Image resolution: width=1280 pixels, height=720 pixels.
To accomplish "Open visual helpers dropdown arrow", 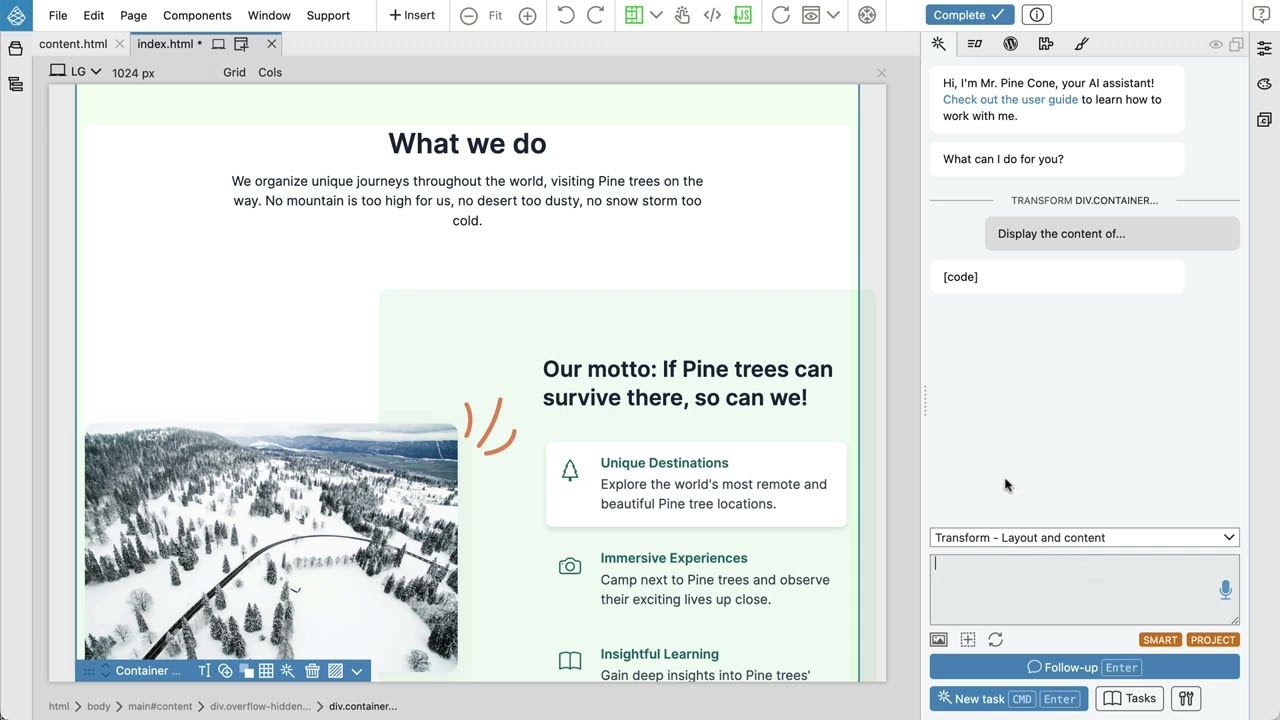I will (656, 15).
